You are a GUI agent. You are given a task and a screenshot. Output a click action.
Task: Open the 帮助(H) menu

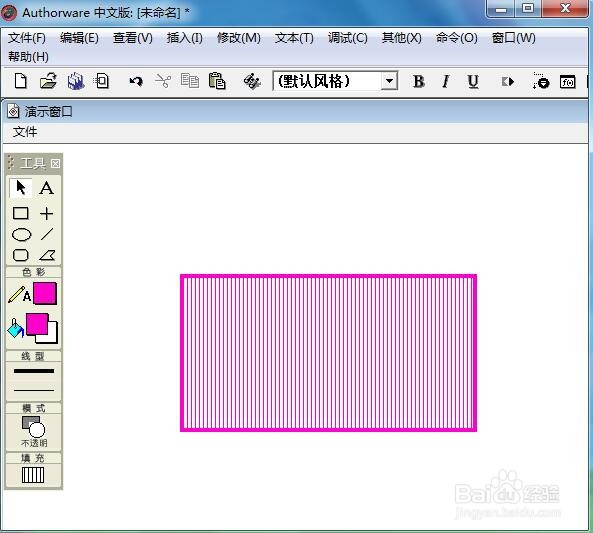pos(28,57)
